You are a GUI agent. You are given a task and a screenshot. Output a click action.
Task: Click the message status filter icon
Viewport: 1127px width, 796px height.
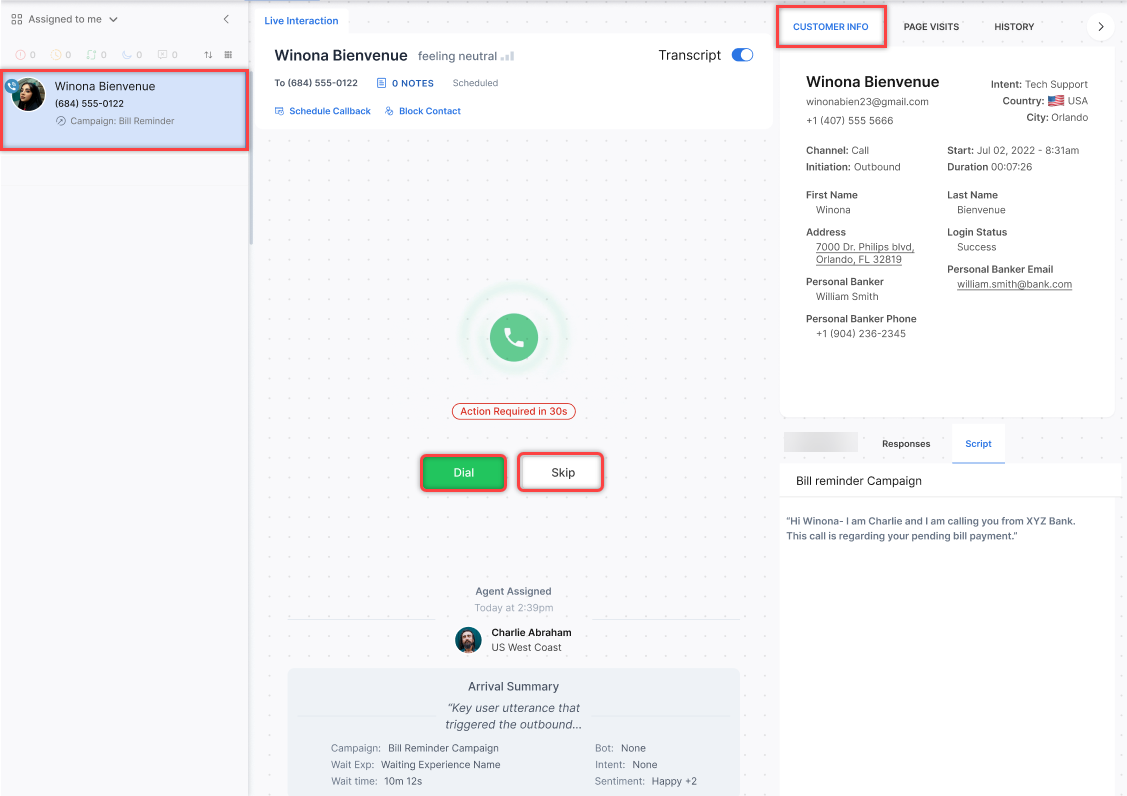pos(162,55)
